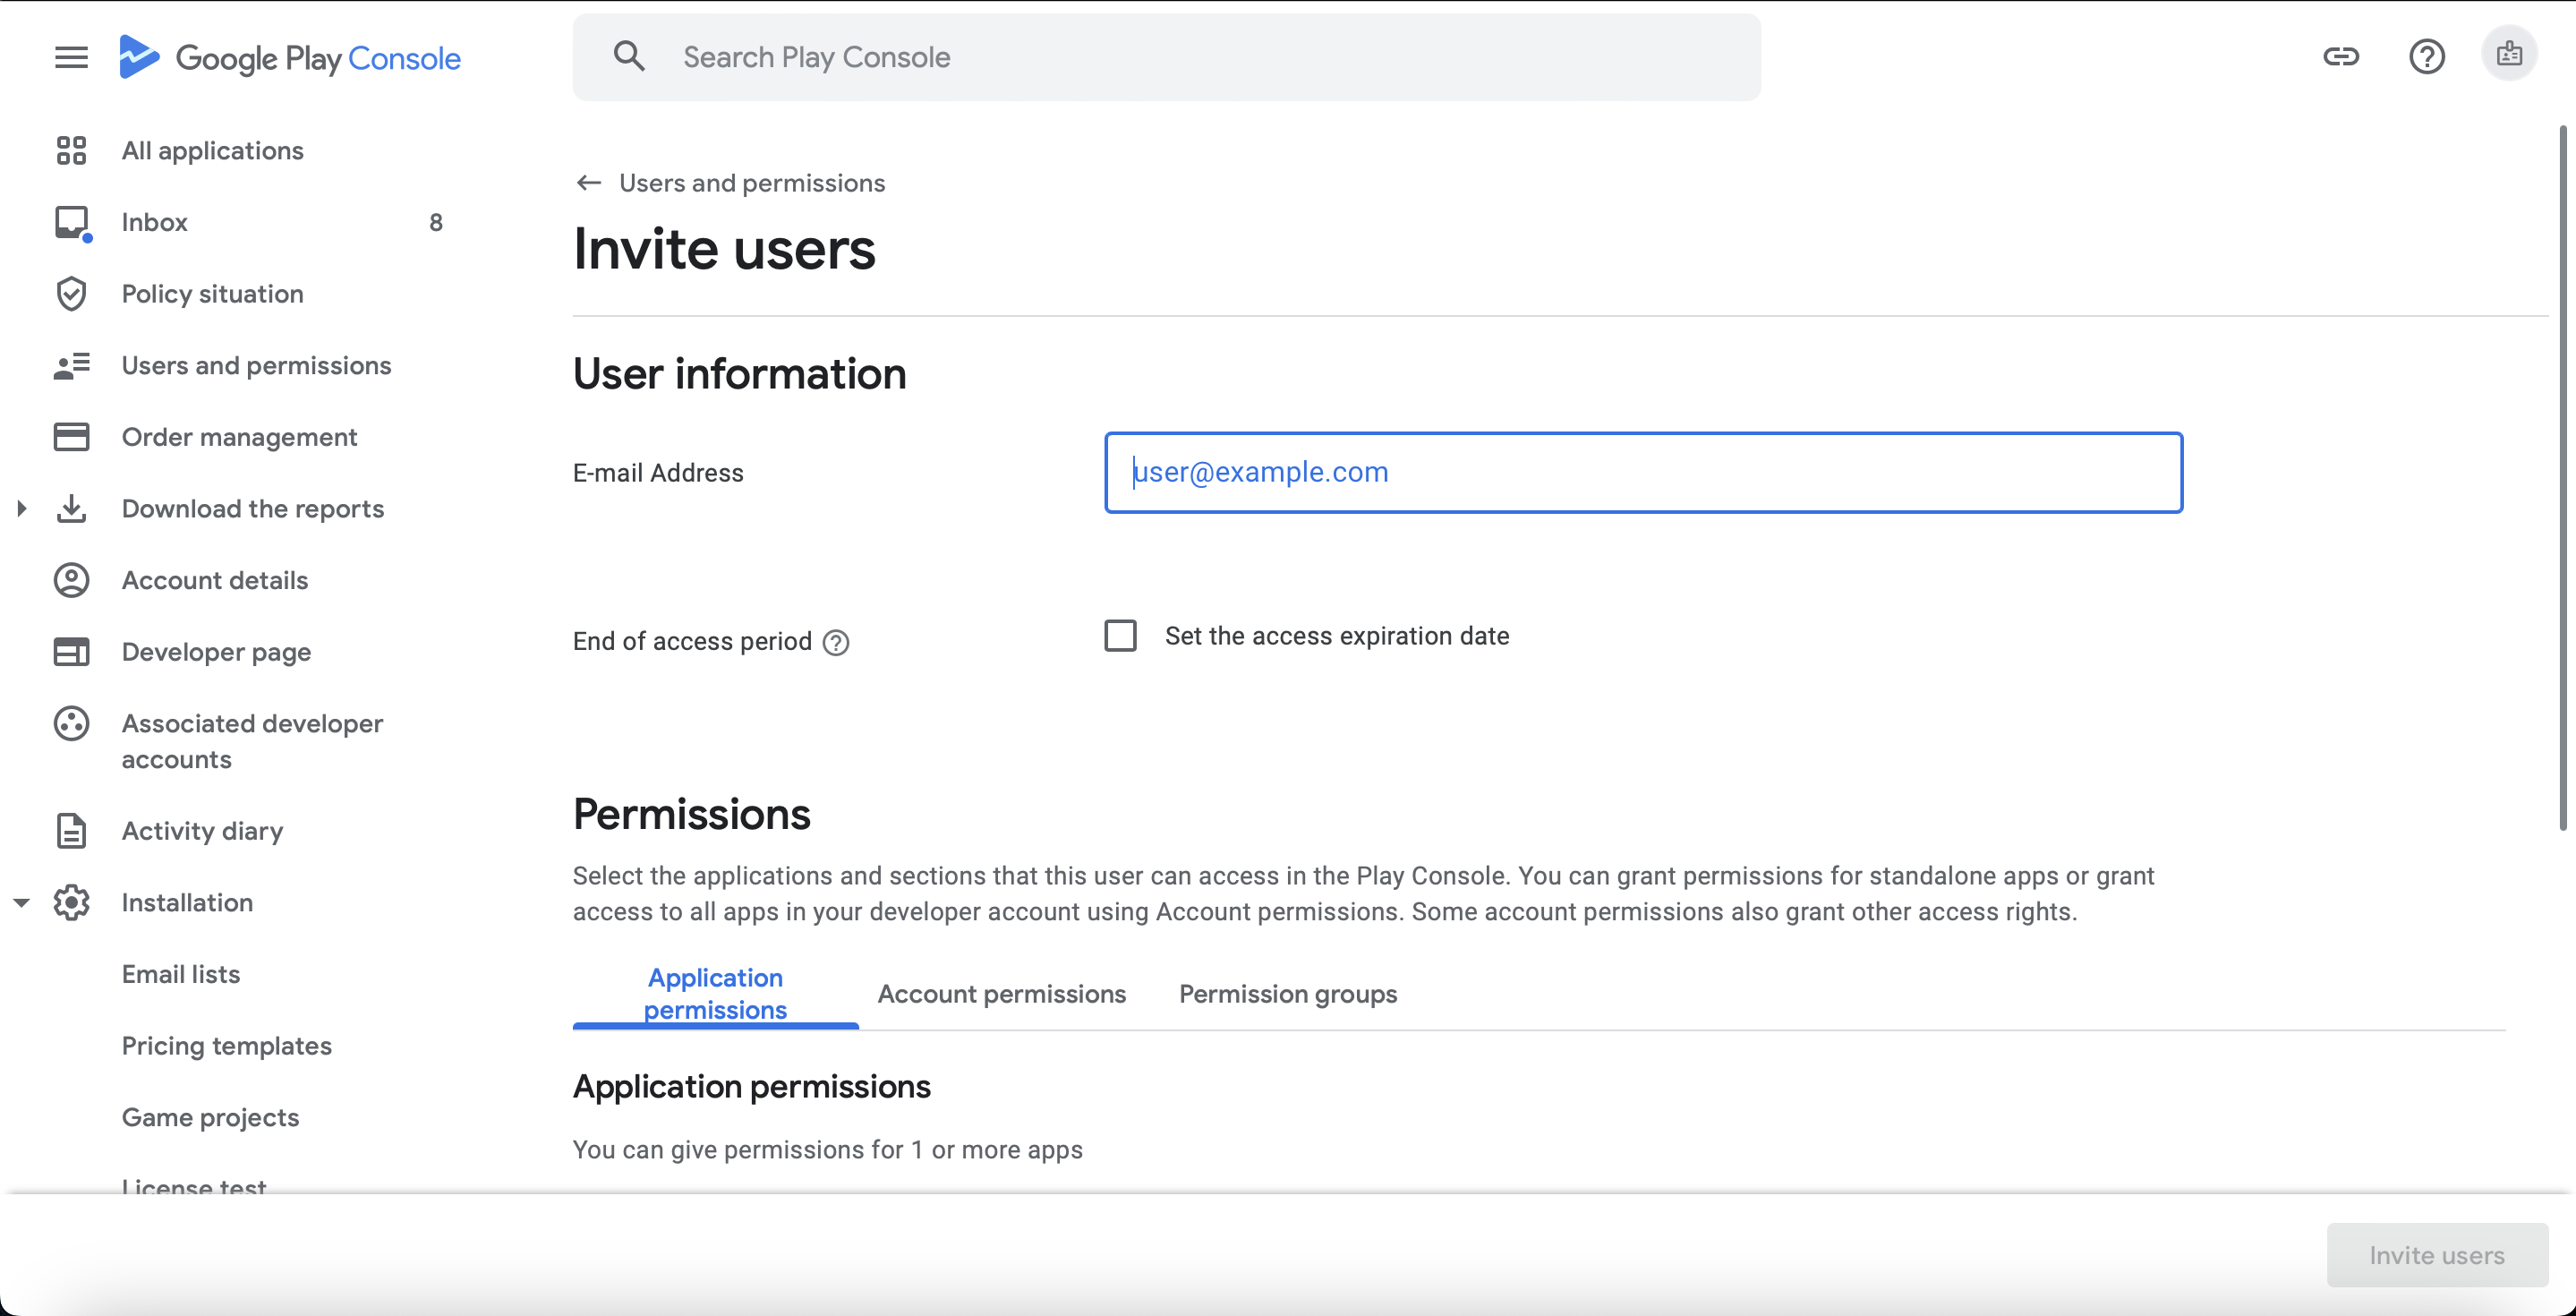Click the Invite users button
The image size is (2576, 1316).
coord(2436,1255)
